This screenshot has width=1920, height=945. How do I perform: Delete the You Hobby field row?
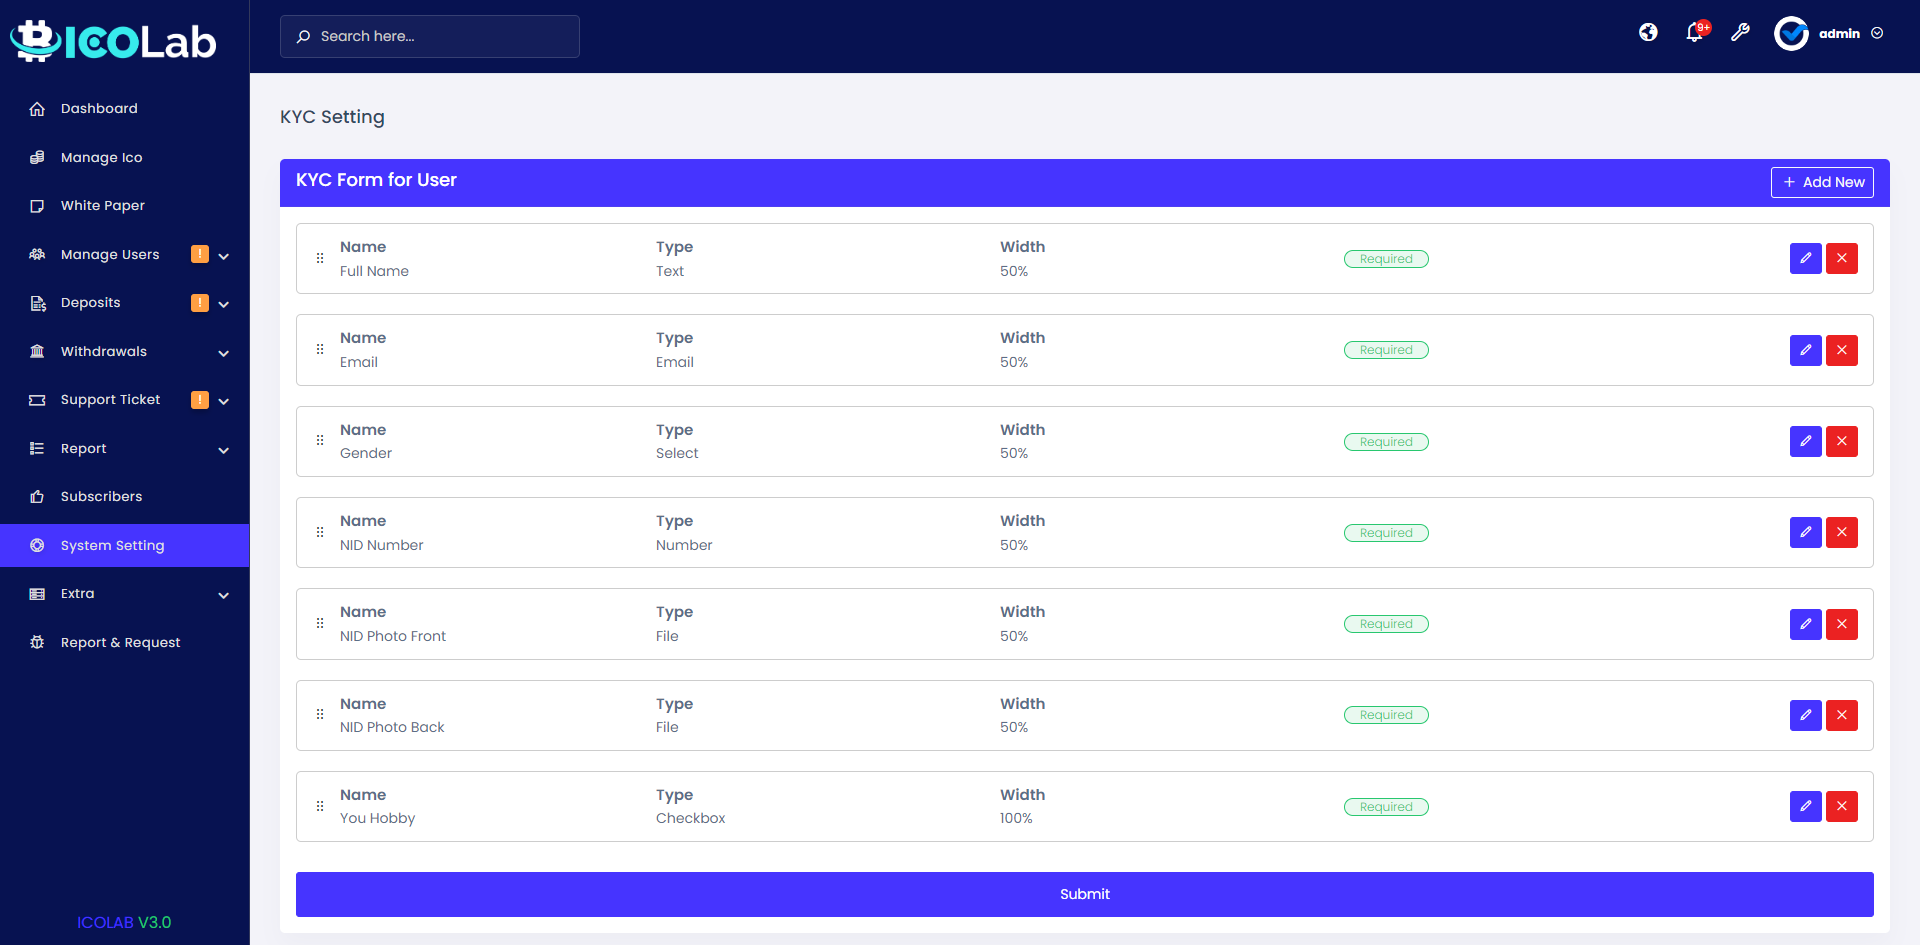pos(1841,806)
